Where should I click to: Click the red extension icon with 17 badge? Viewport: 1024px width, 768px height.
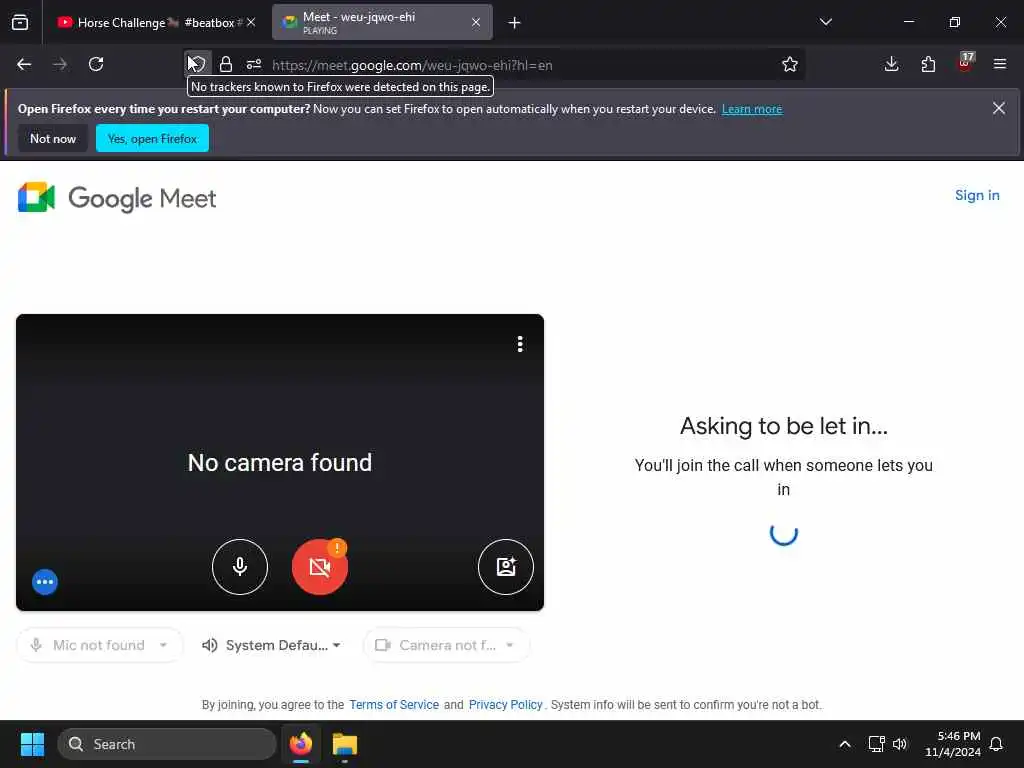(x=965, y=63)
